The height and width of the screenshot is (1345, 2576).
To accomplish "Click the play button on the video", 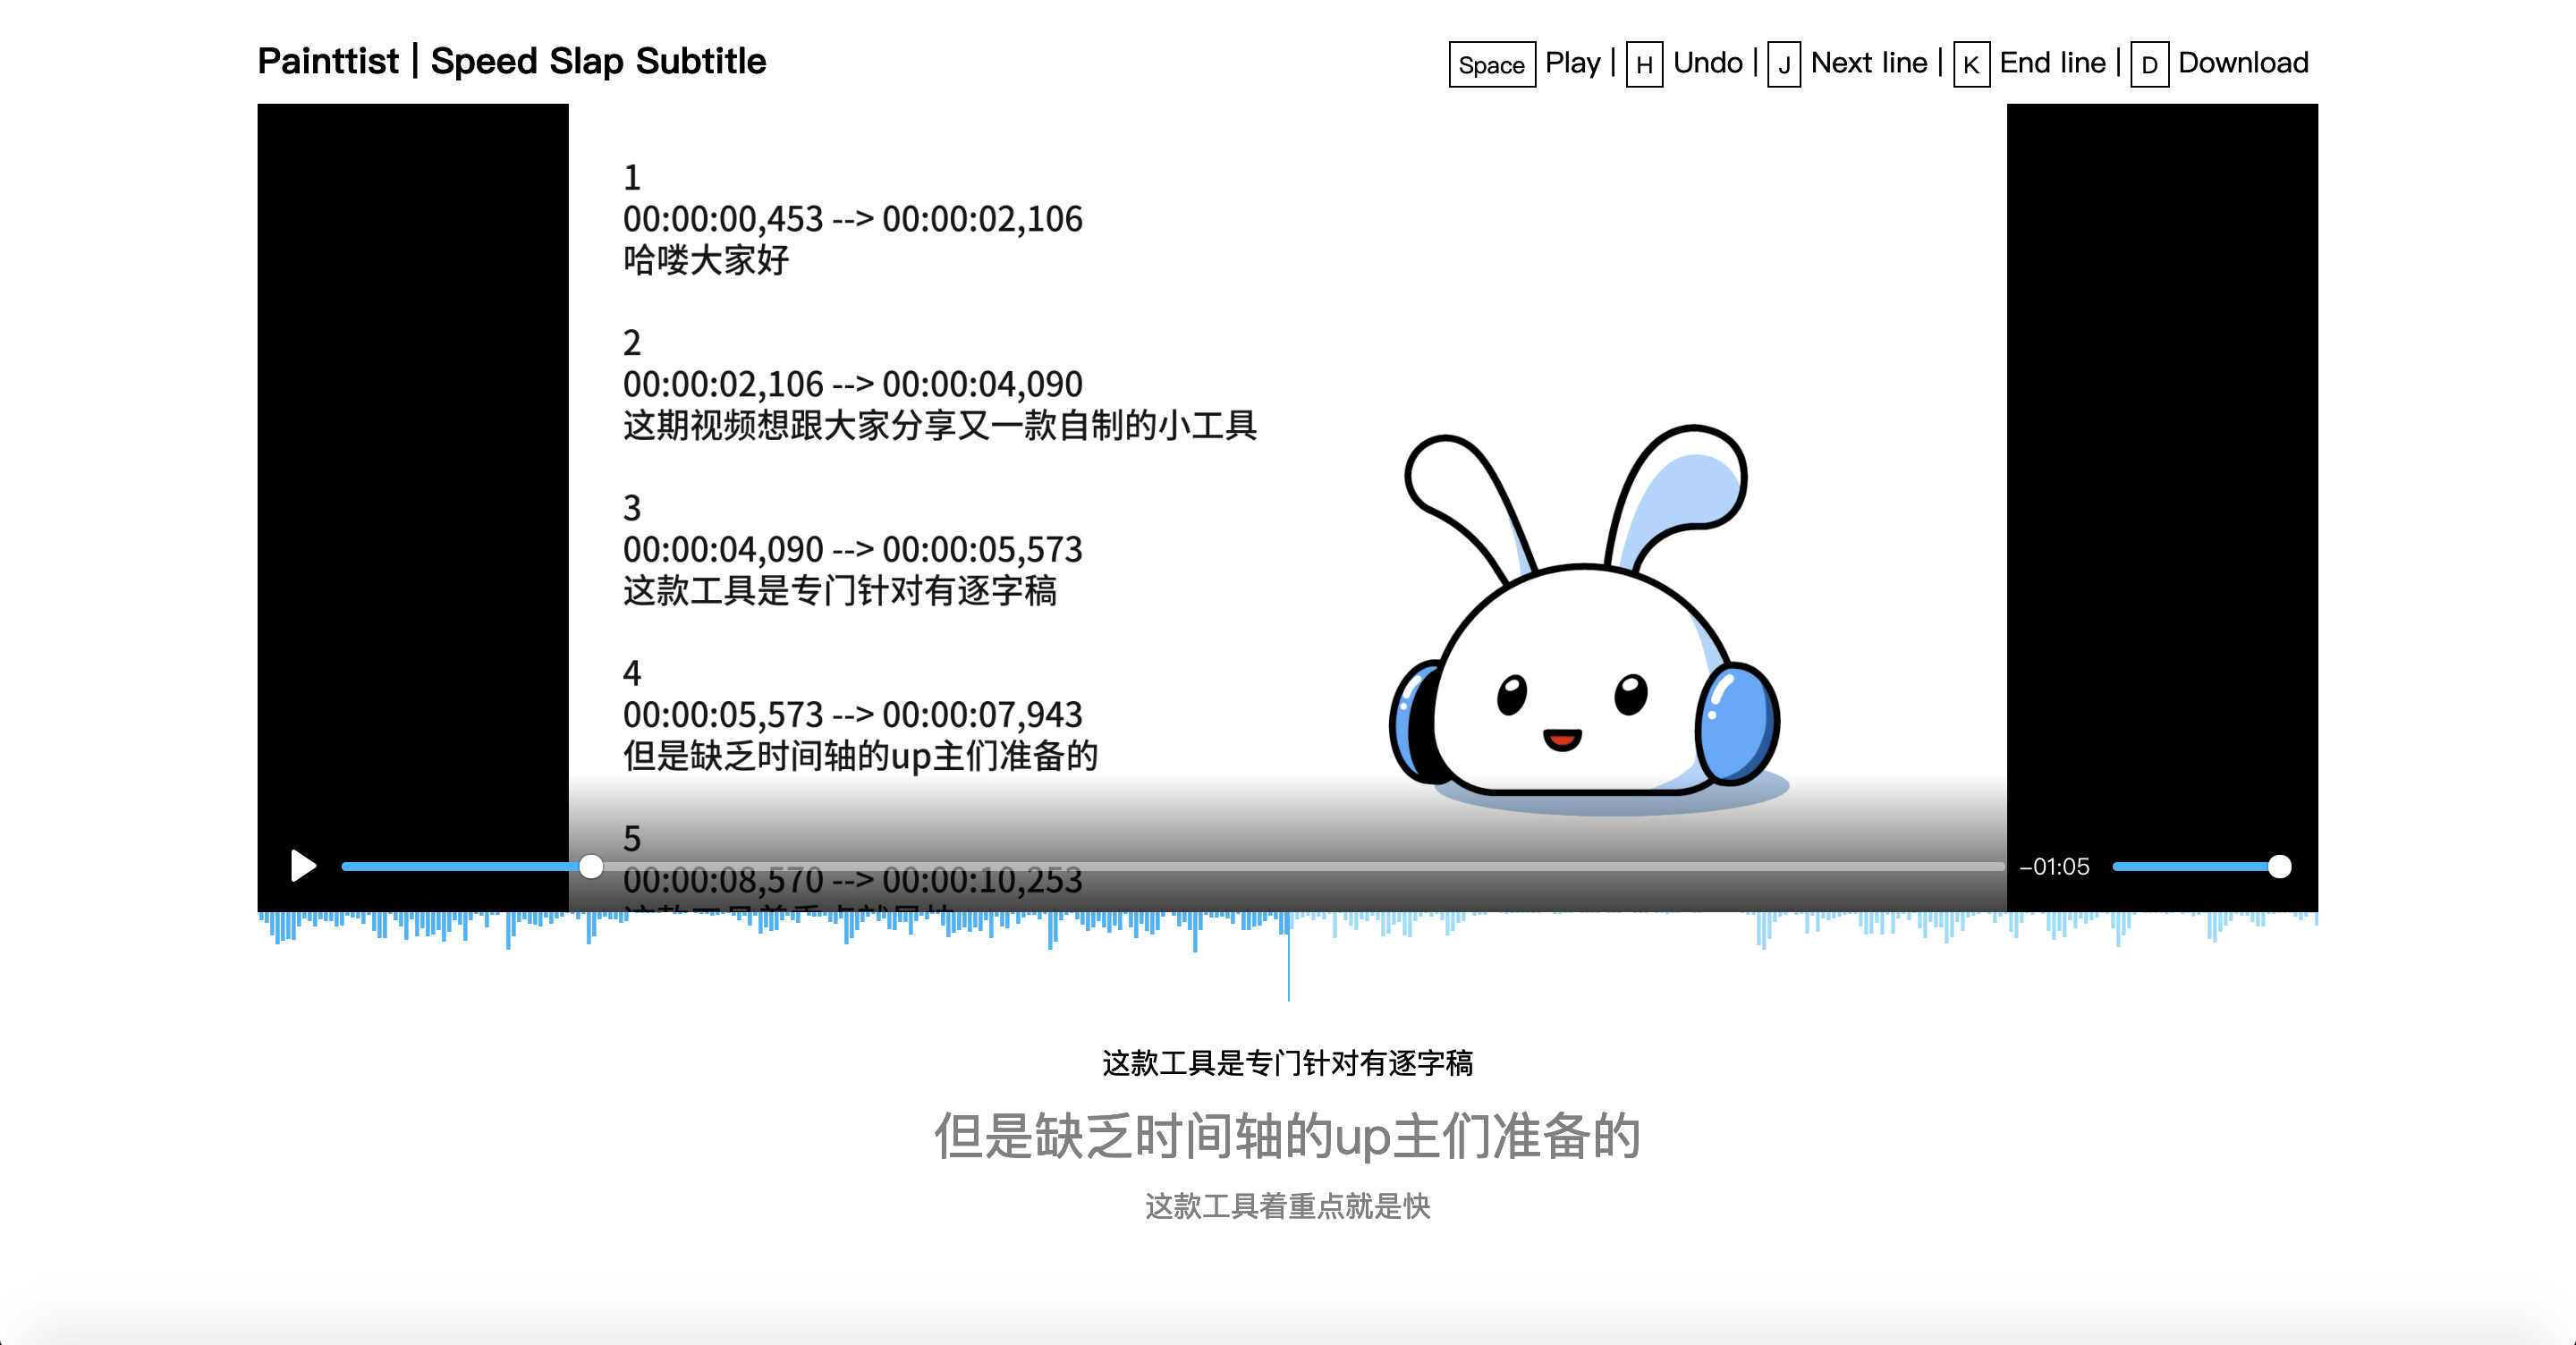I will click(303, 866).
